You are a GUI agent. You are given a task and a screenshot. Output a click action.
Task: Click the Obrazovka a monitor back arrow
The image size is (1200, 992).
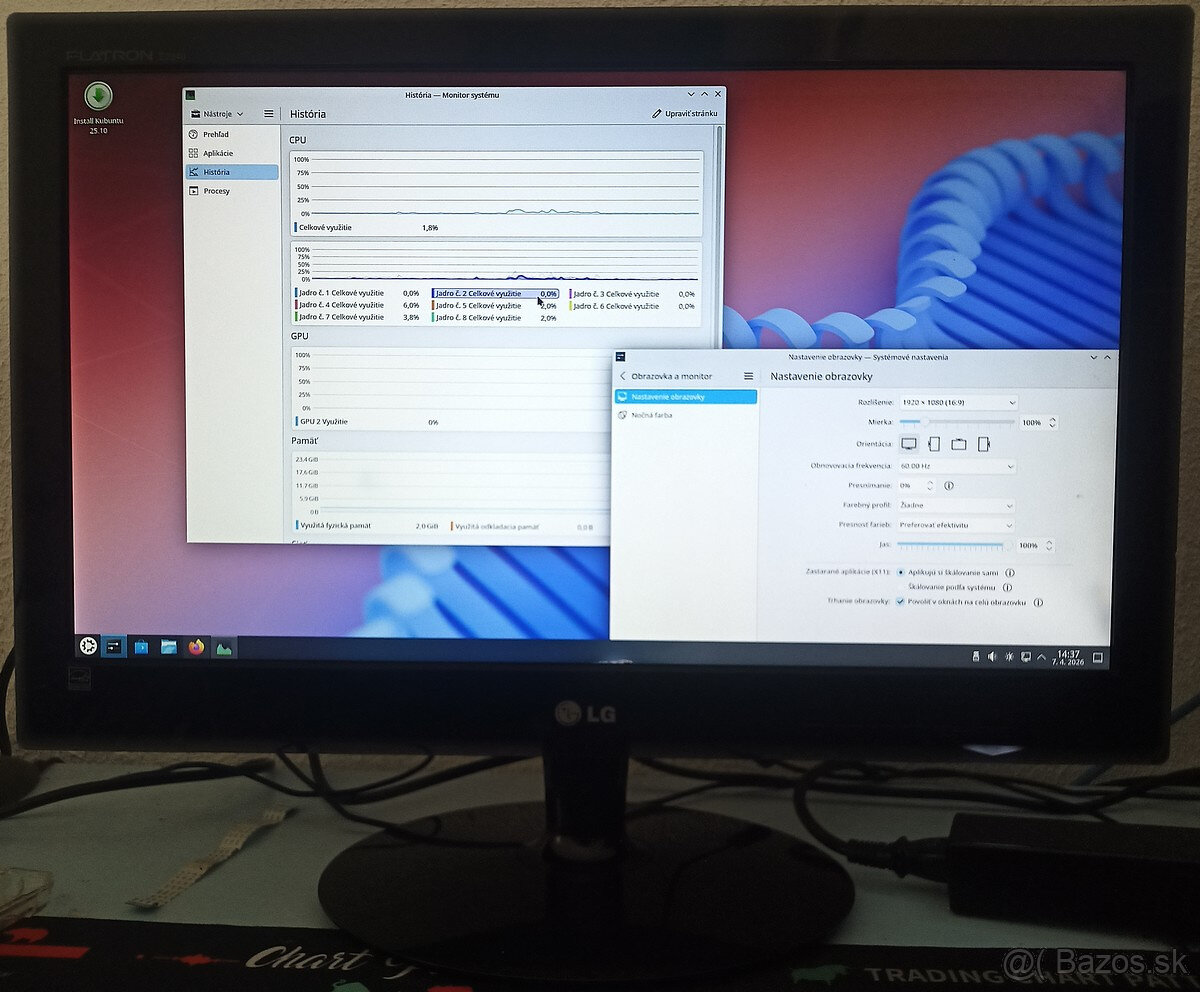click(x=621, y=376)
